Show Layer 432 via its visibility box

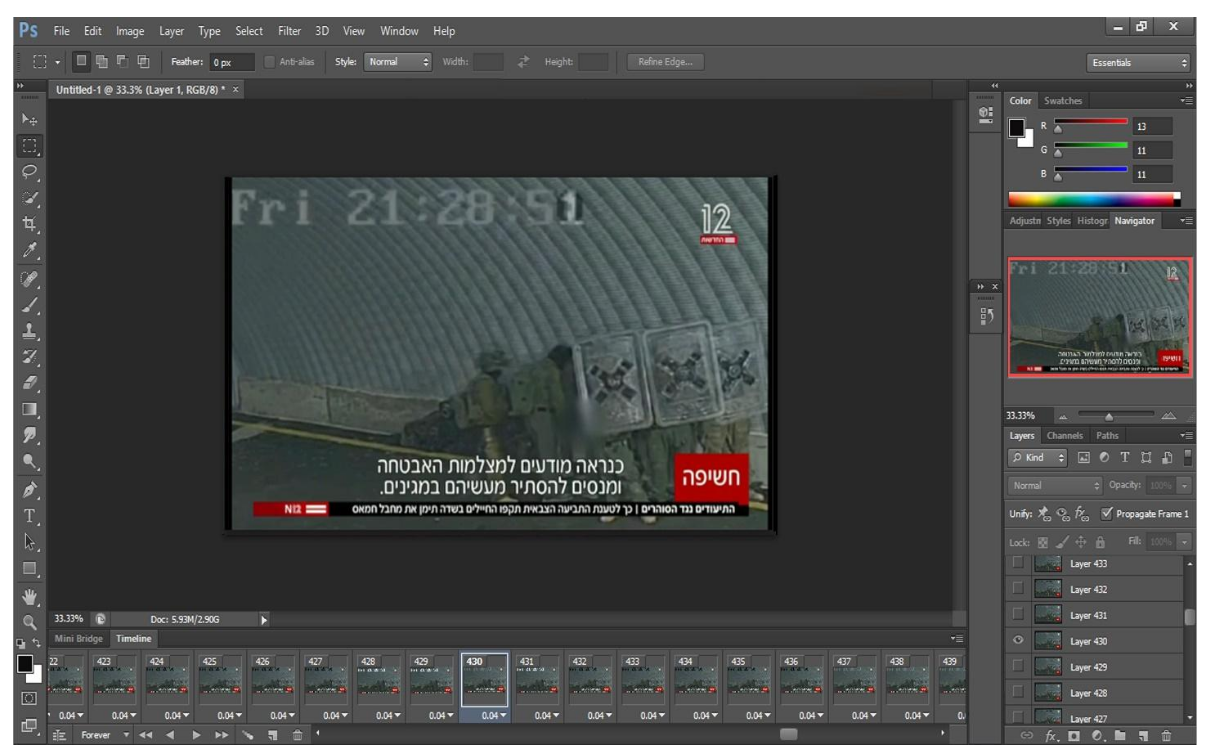[x=1018, y=589]
